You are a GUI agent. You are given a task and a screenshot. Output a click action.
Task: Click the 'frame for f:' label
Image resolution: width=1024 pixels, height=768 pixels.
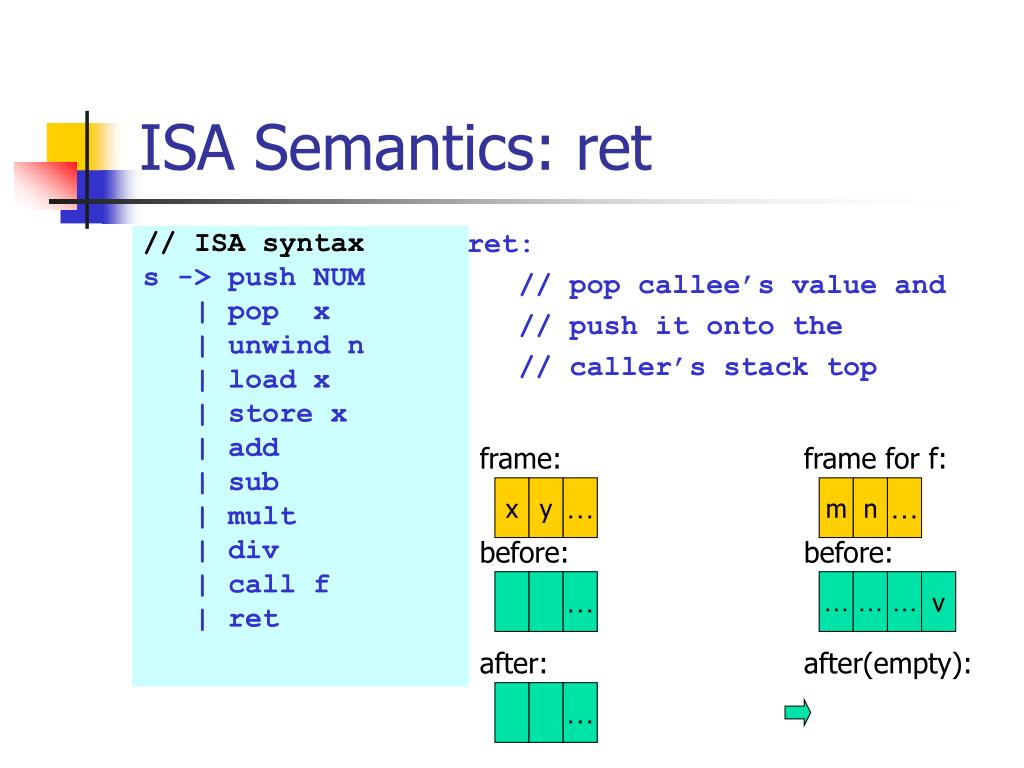pyautogui.click(x=875, y=458)
